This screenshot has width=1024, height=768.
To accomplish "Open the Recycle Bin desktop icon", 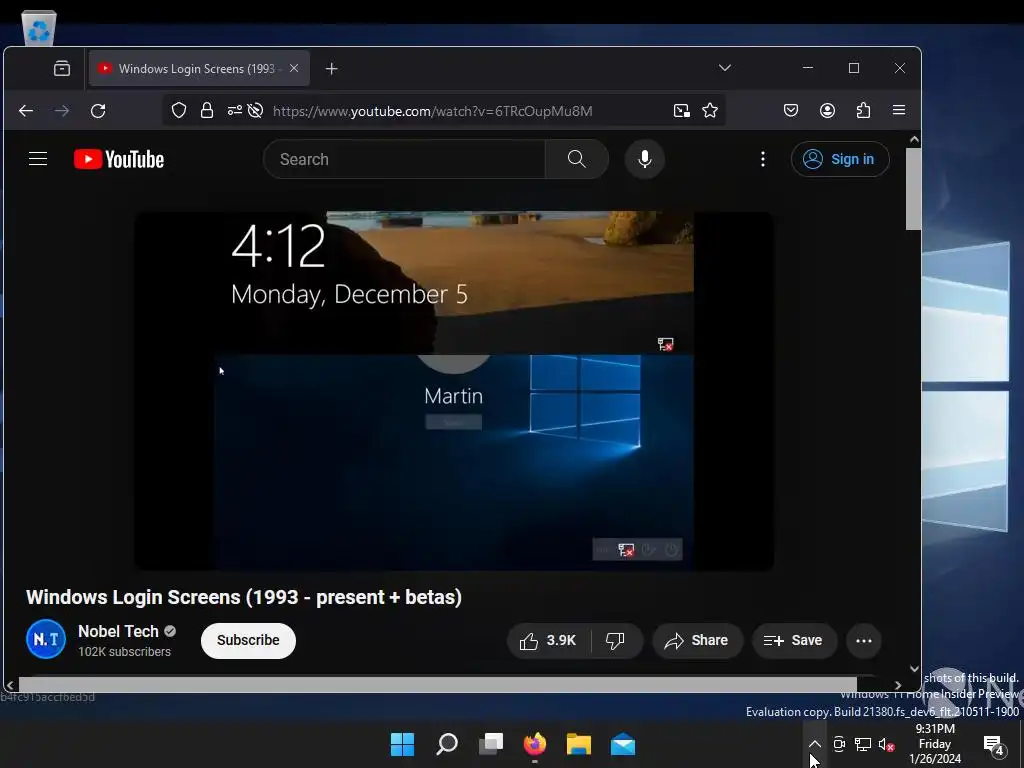I will pos(39,28).
